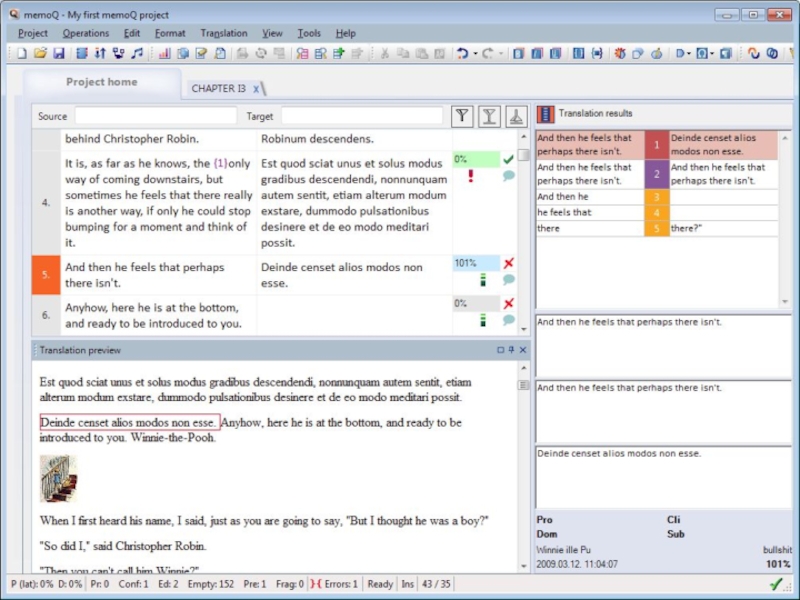Expand the Omega symbol dropdown arrow
The image size is (800, 600).
click(x=712, y=53)
